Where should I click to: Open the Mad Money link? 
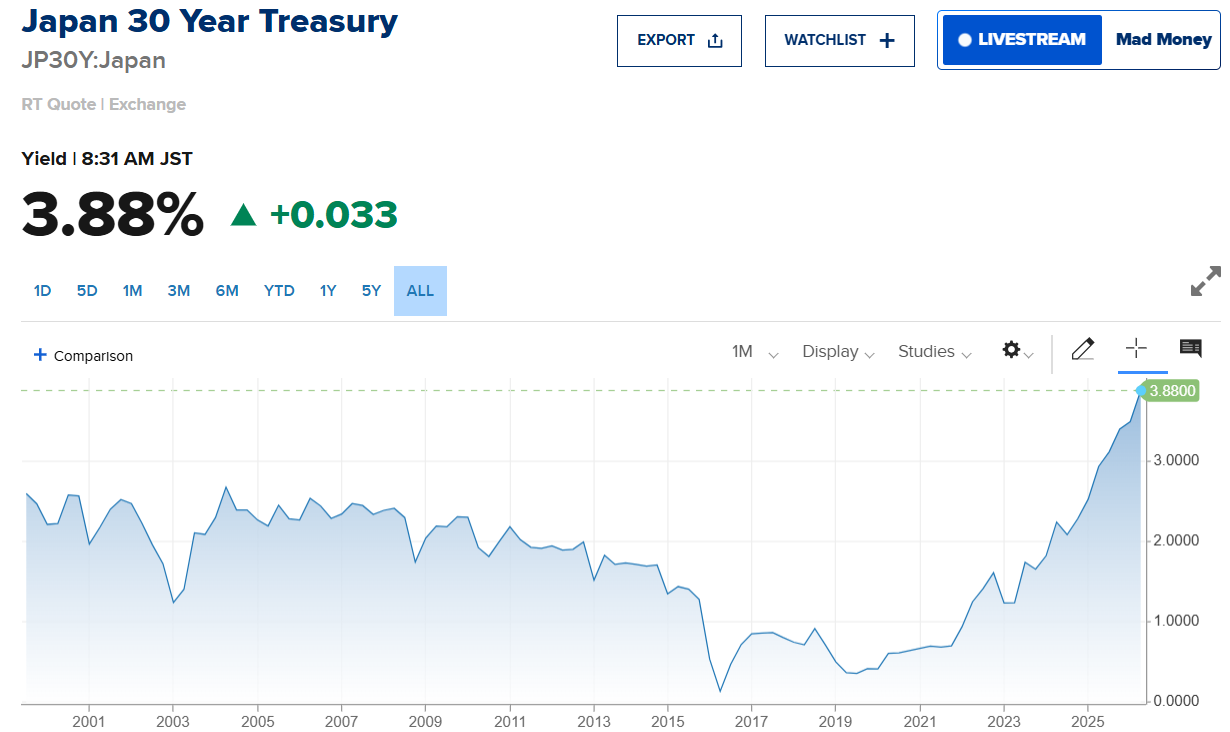pyautogui.click(x=1163, y=40)
